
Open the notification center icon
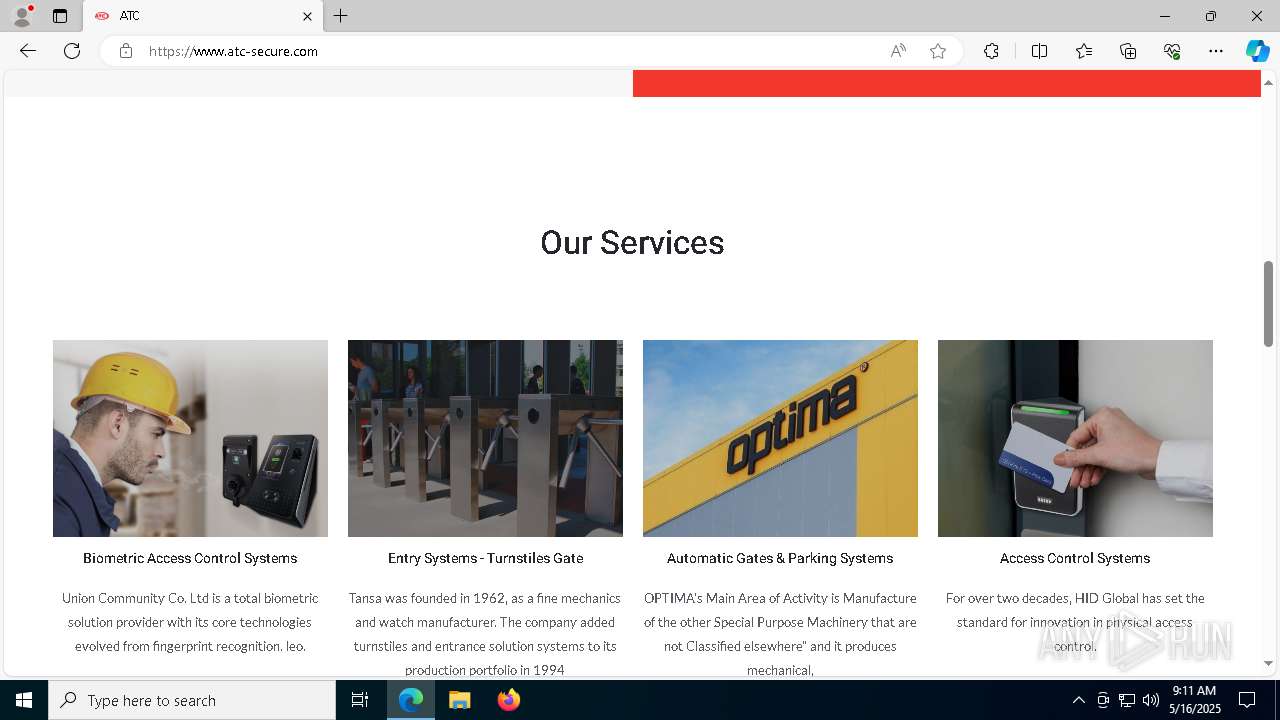pyautogui.click(x=1247, y=700)
